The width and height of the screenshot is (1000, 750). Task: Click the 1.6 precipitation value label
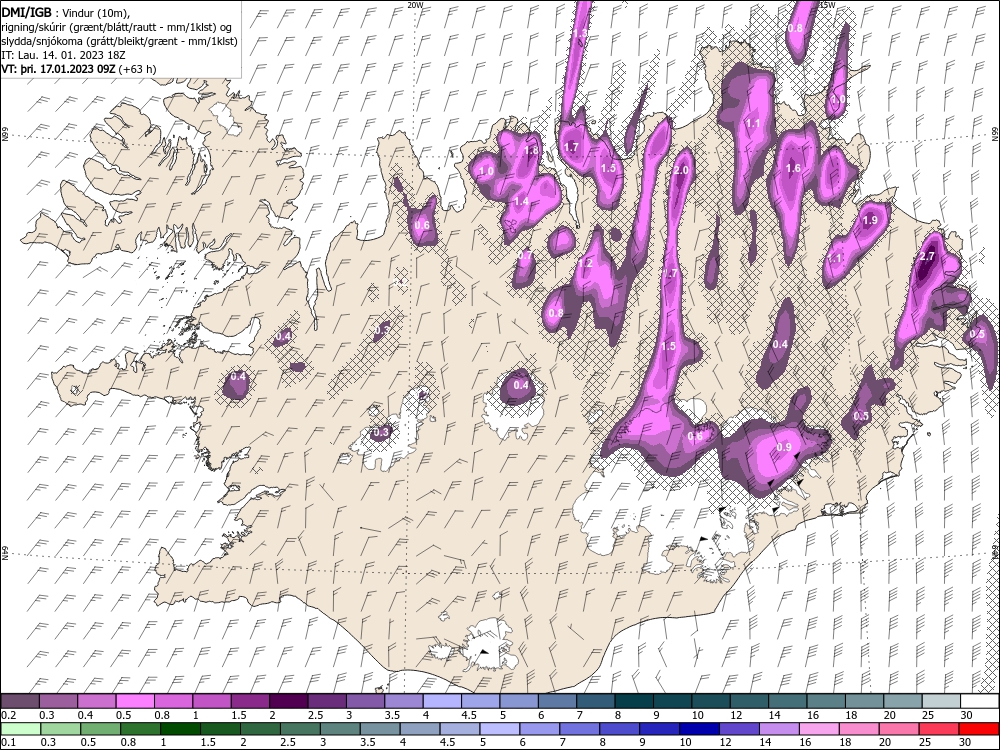(x=793, y=168)
